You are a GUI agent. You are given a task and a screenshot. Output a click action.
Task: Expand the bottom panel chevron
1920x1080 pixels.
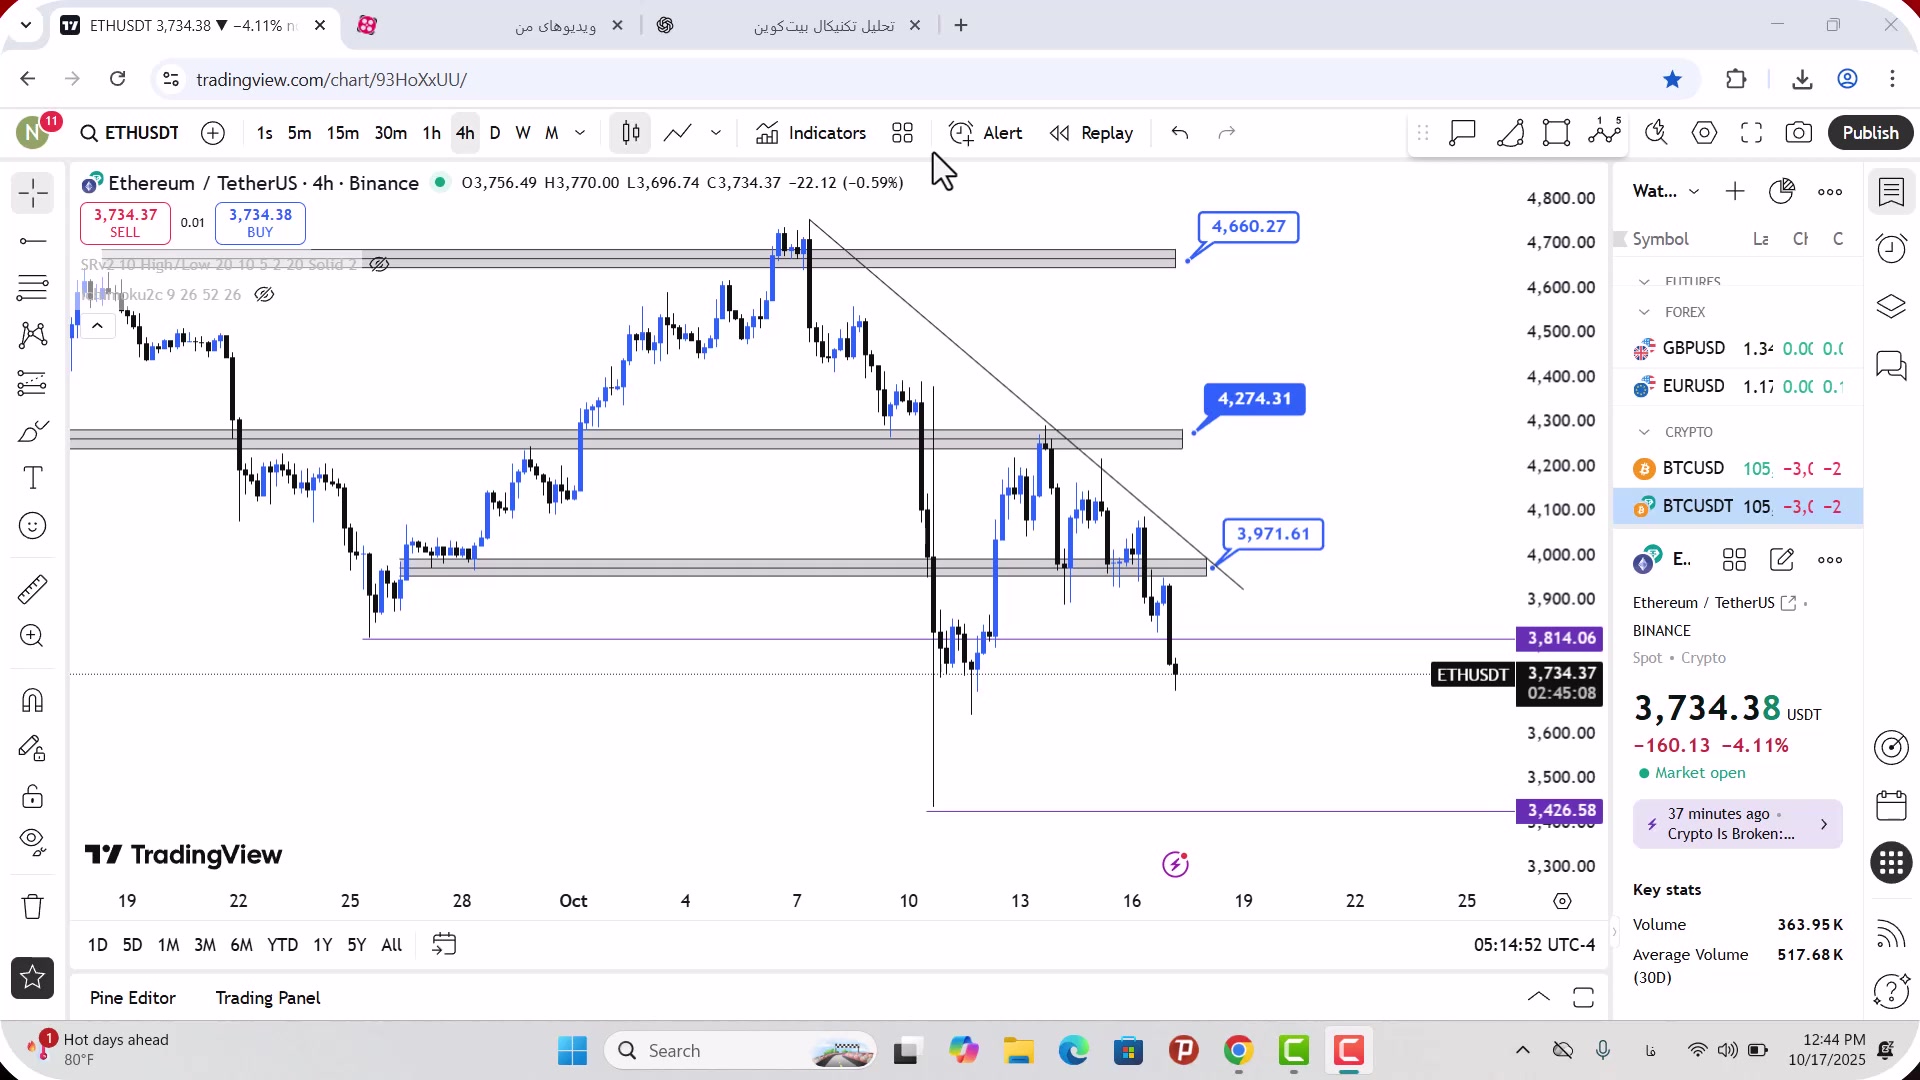(x=1539, y=998)
